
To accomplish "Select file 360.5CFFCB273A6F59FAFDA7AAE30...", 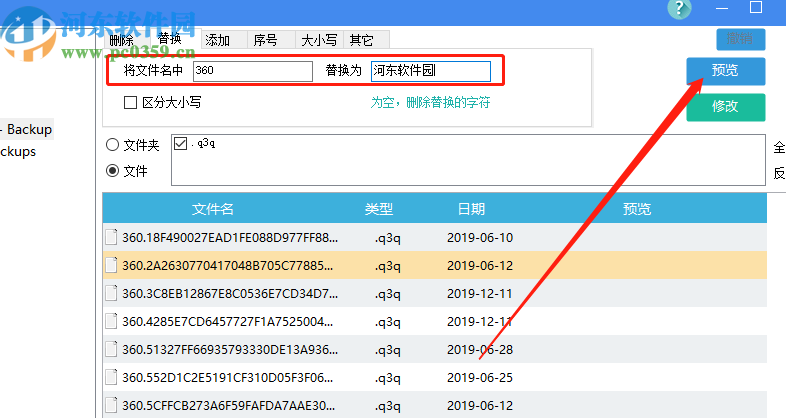I will click(229, 406).
